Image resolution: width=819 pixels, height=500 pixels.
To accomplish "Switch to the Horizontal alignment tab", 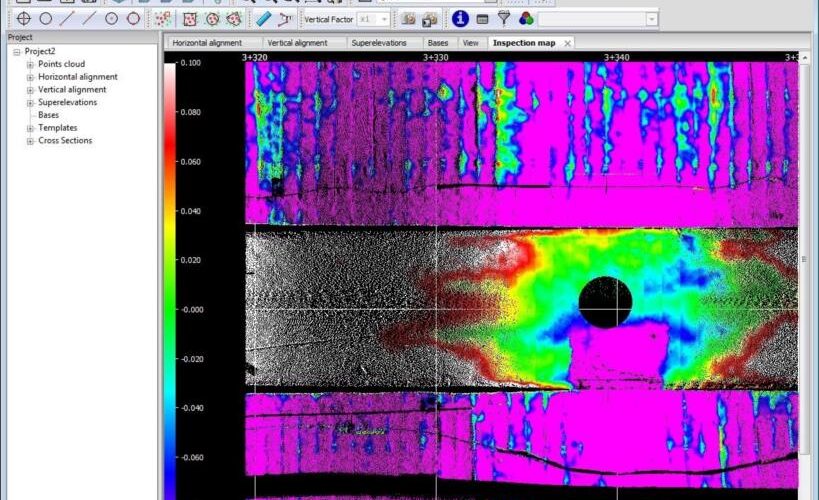I will click(x=206, y=43).
